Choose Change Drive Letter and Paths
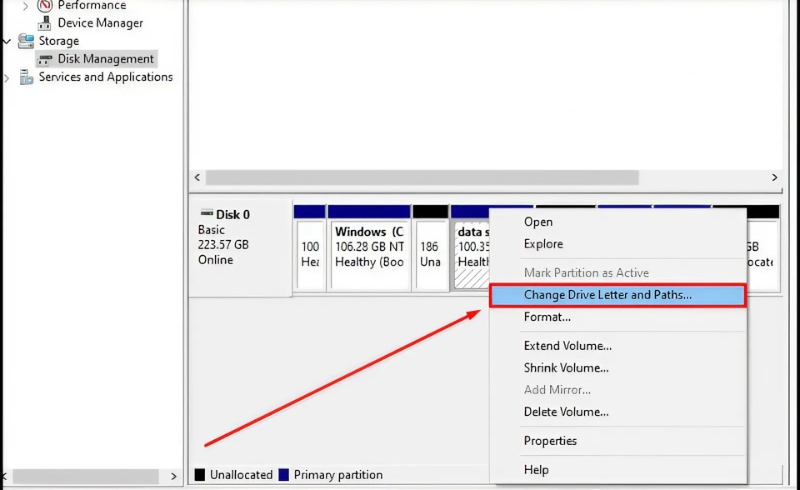800x490 pixels. point(618,295)
